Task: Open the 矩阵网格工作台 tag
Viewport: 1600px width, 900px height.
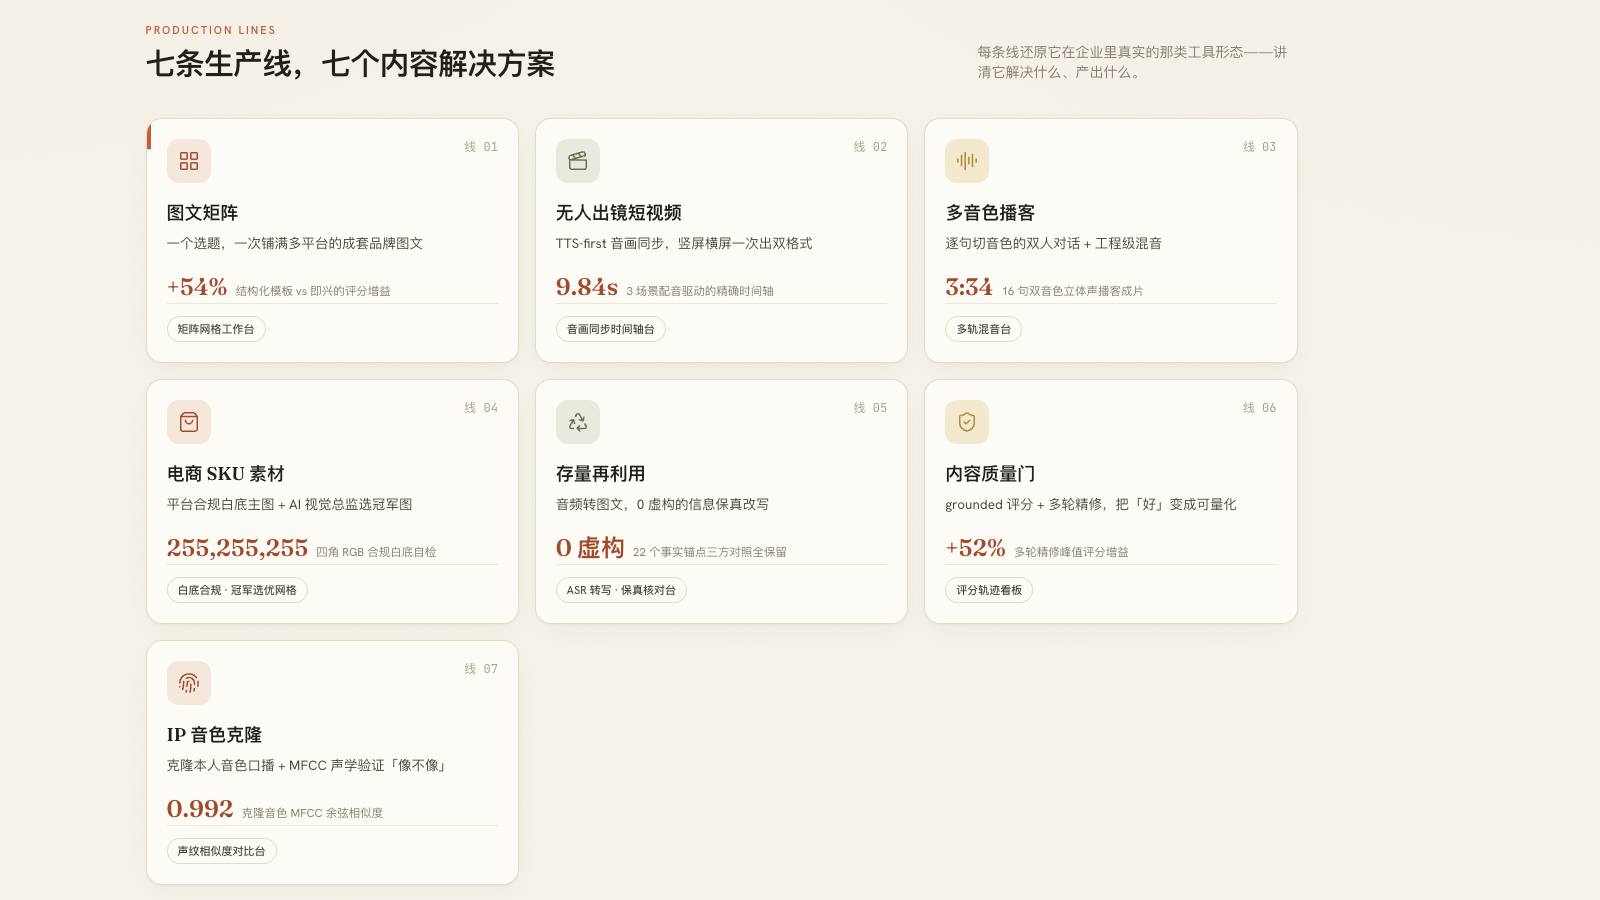Action: click(x=216, y=329)
